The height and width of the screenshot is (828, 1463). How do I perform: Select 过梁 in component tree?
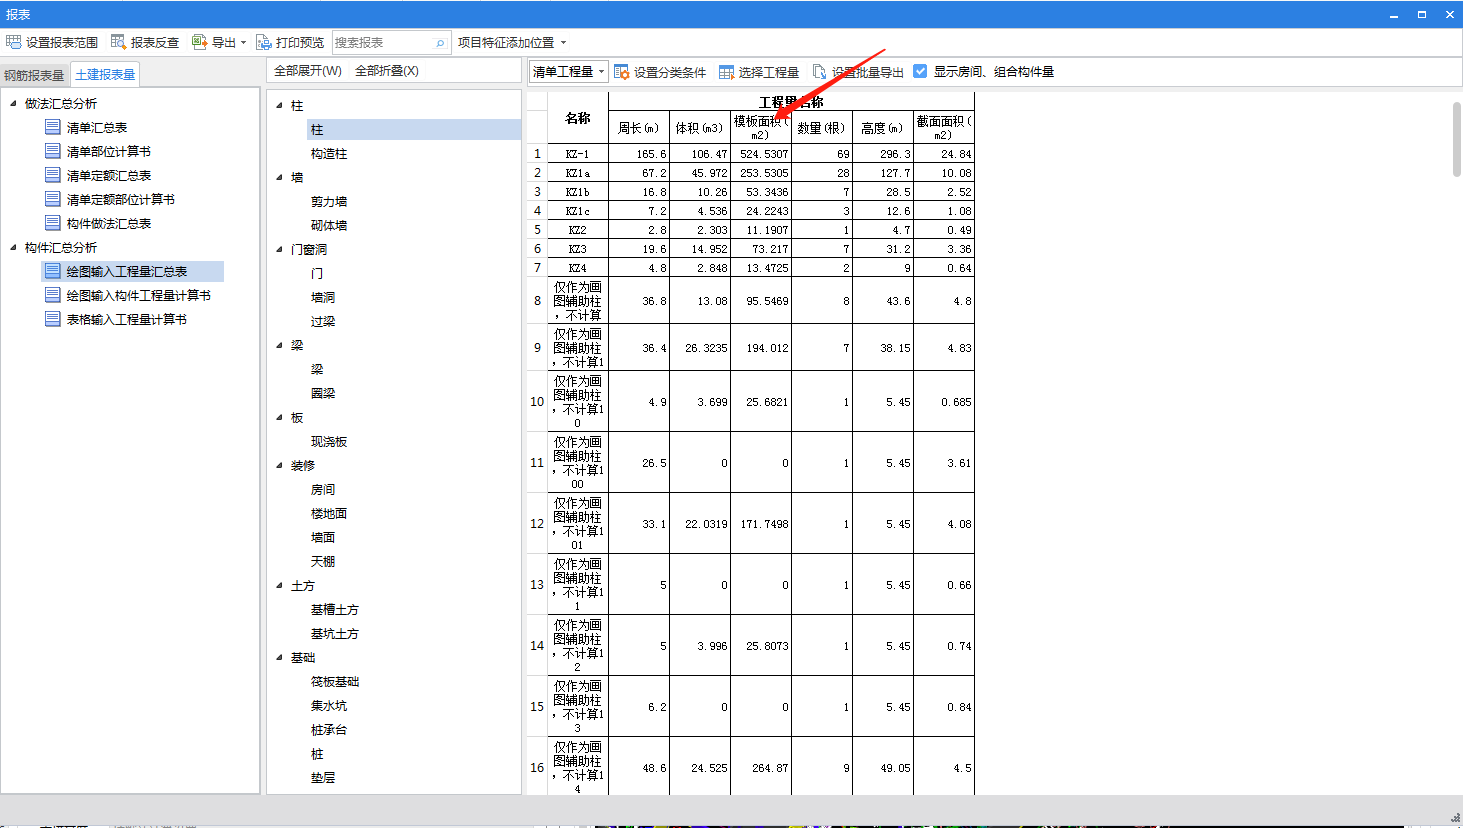323,321
